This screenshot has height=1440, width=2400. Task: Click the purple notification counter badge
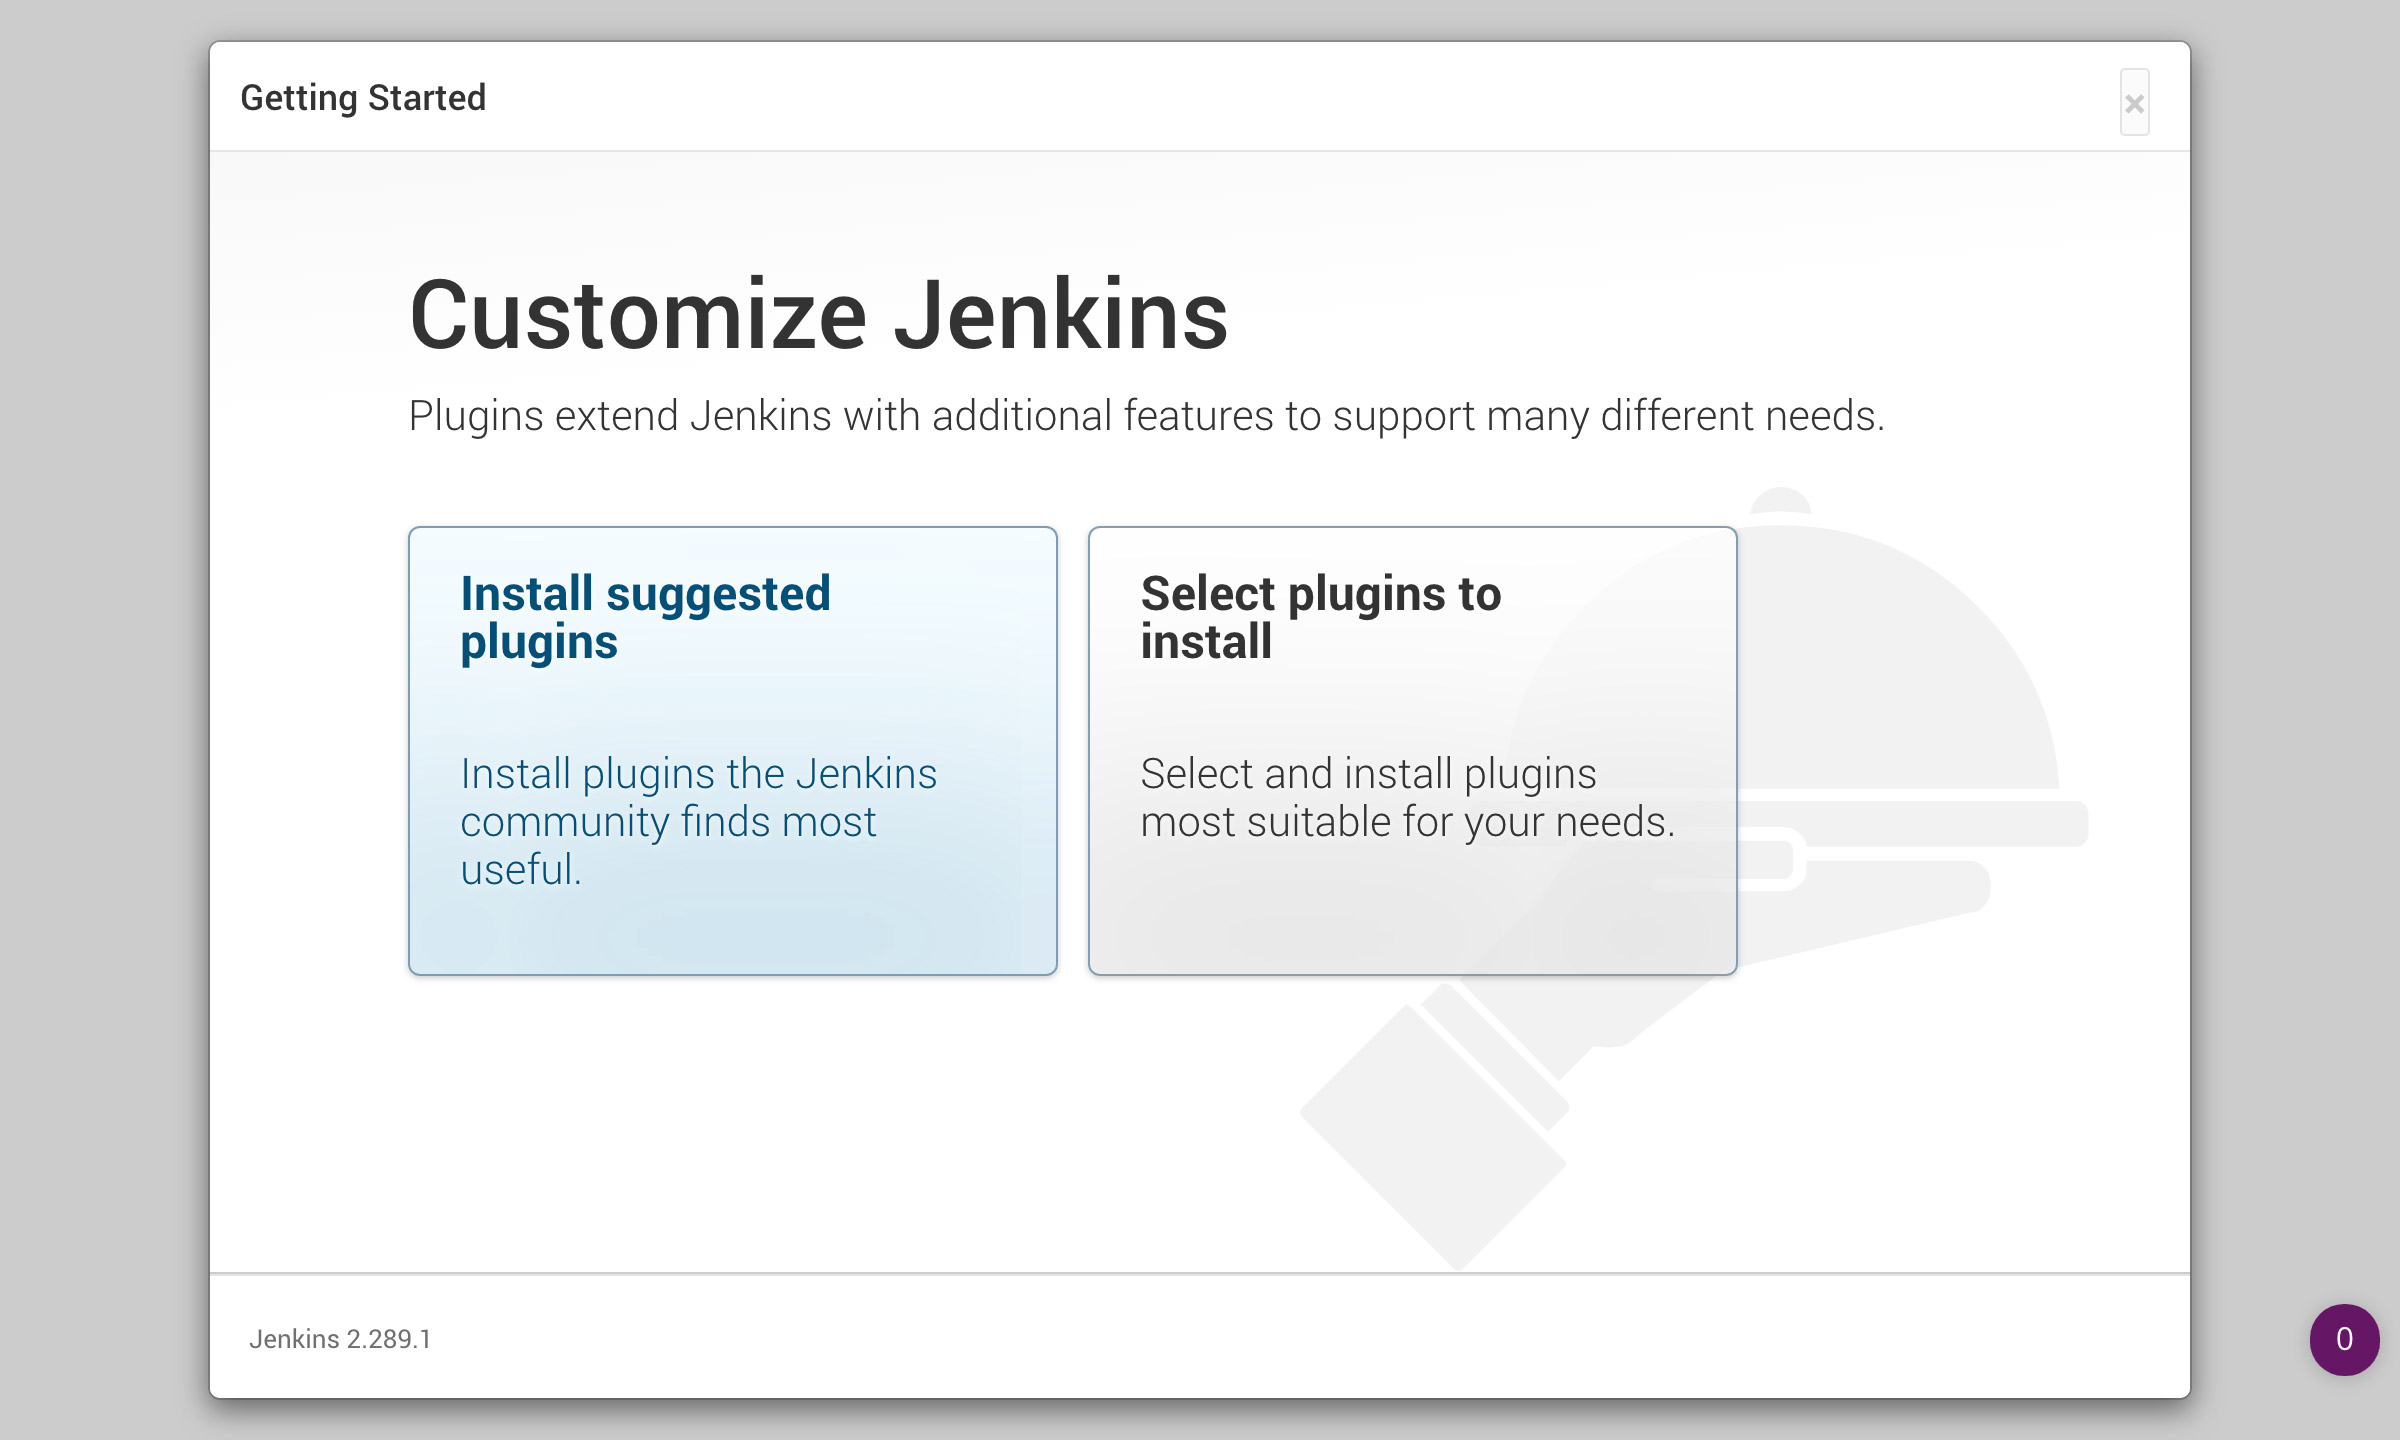pyautogui.click(x=2343, y=1339)
